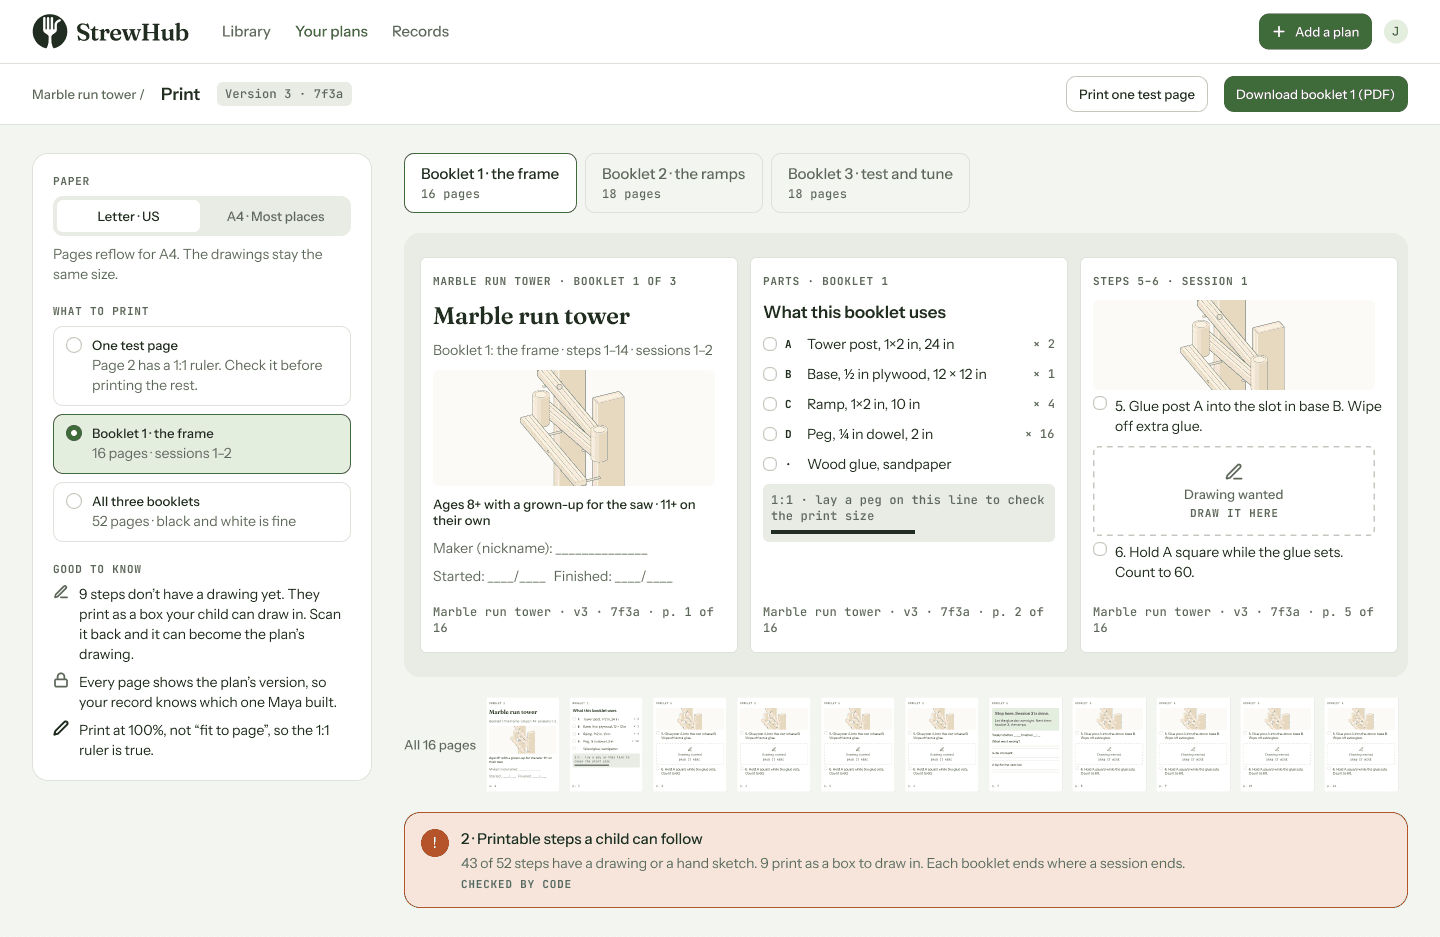This screenshot has height=937, width=1440.
Task: Download booklet 1 as PDF
Action: [x=1316, y=94]
